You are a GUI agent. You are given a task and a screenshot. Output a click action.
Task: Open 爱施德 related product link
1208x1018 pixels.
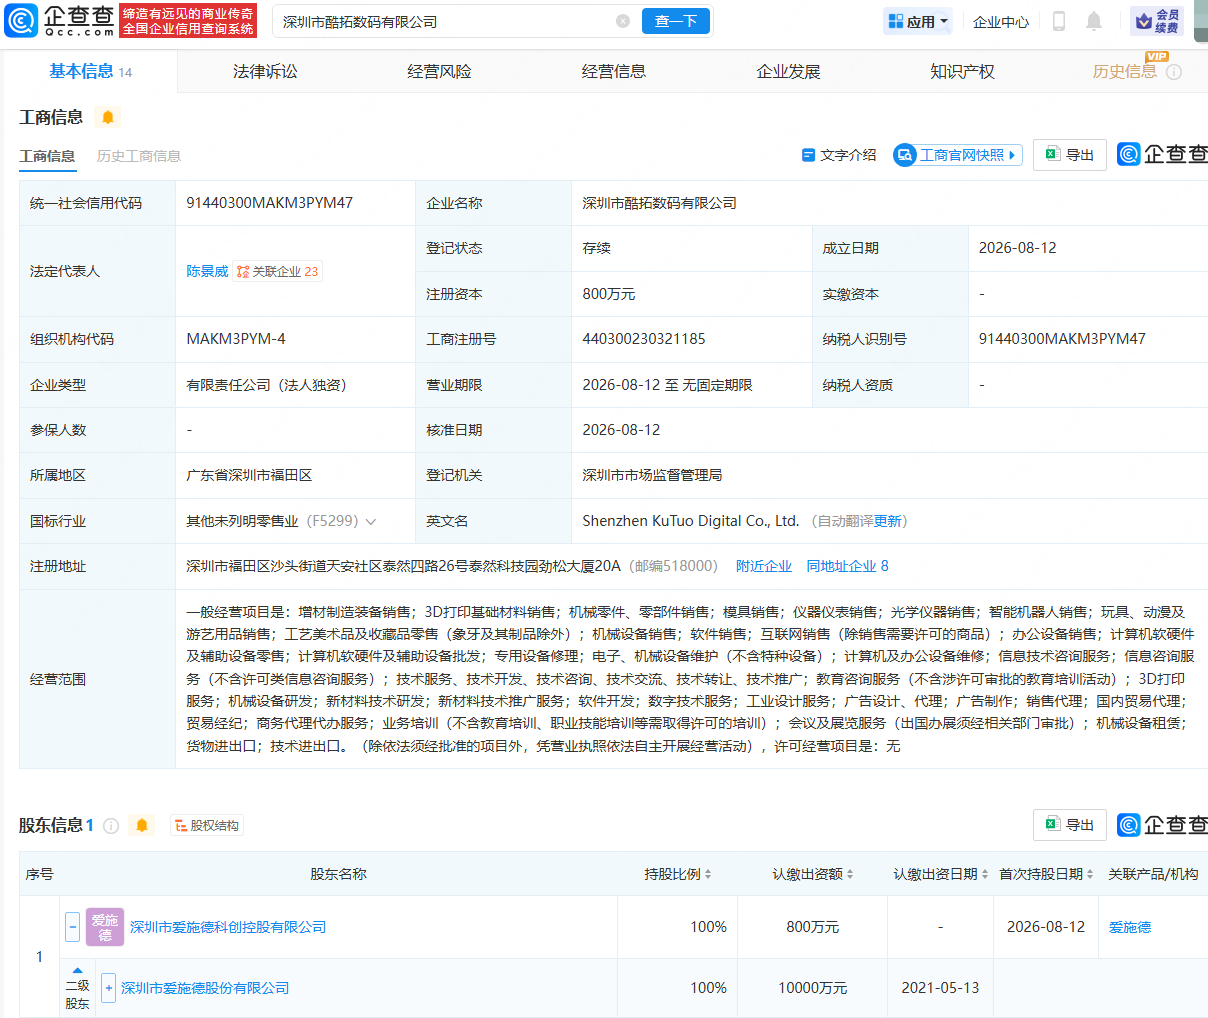[1130, 927]
